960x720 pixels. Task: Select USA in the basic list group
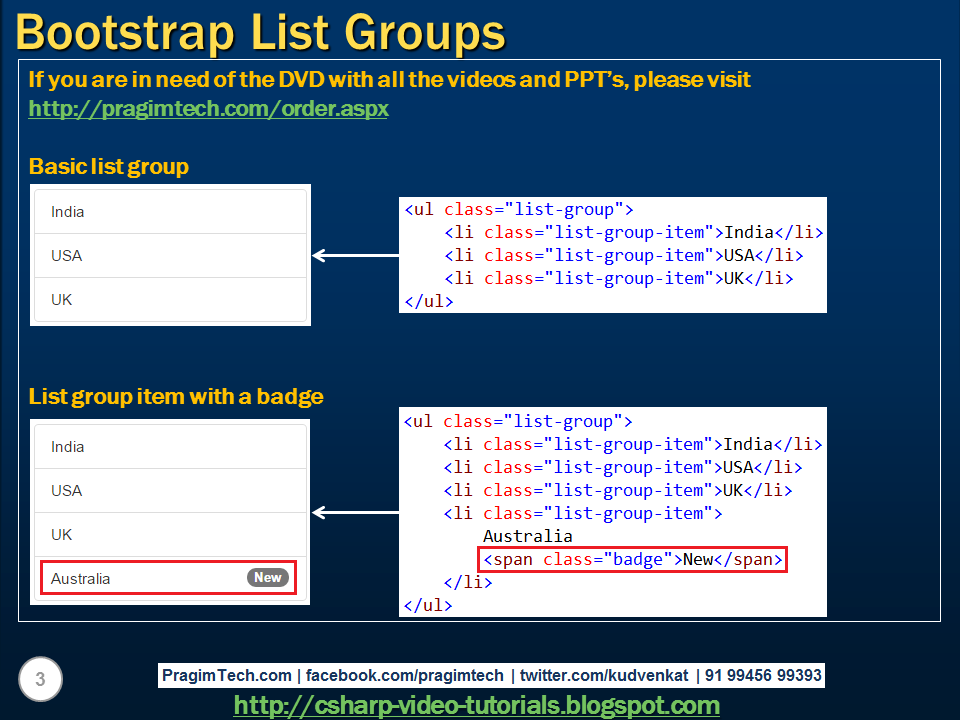65,256
